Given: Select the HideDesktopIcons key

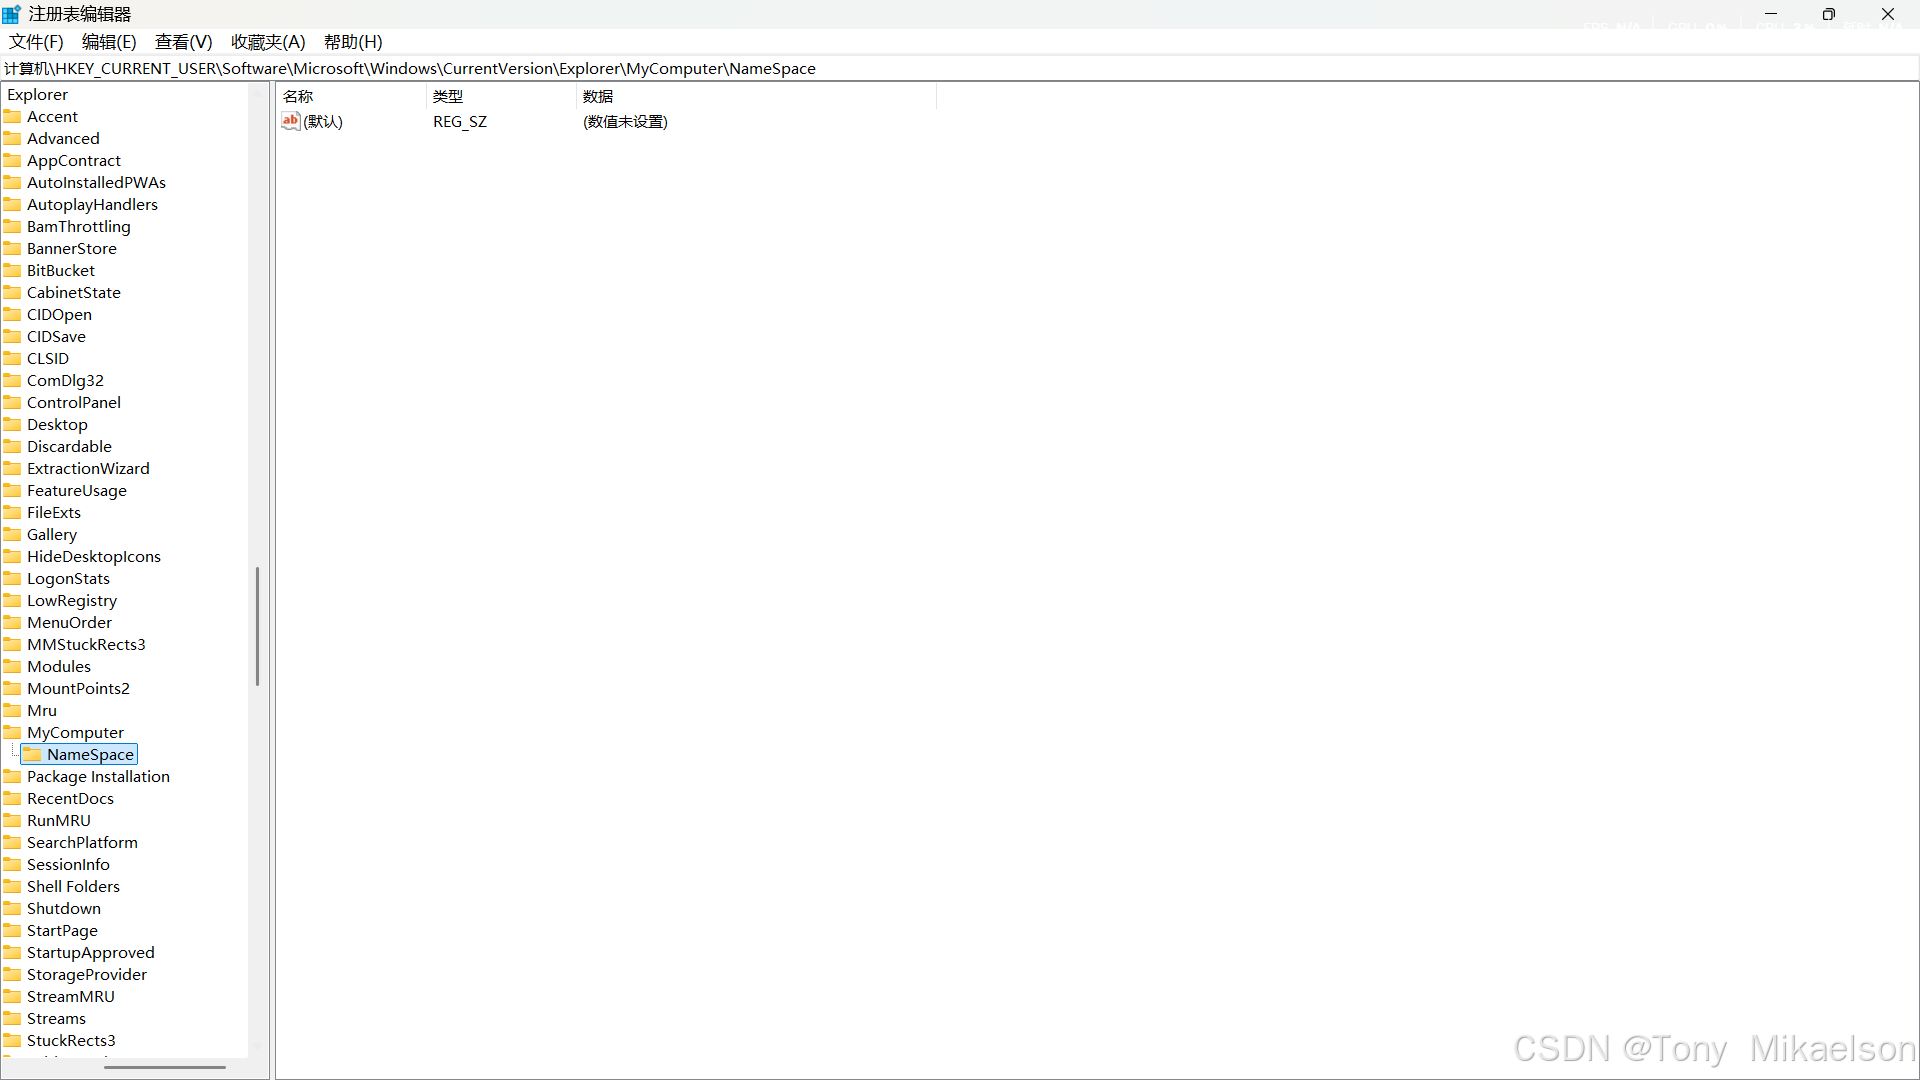Looking at the screenshot, I should tap(93, 556).
